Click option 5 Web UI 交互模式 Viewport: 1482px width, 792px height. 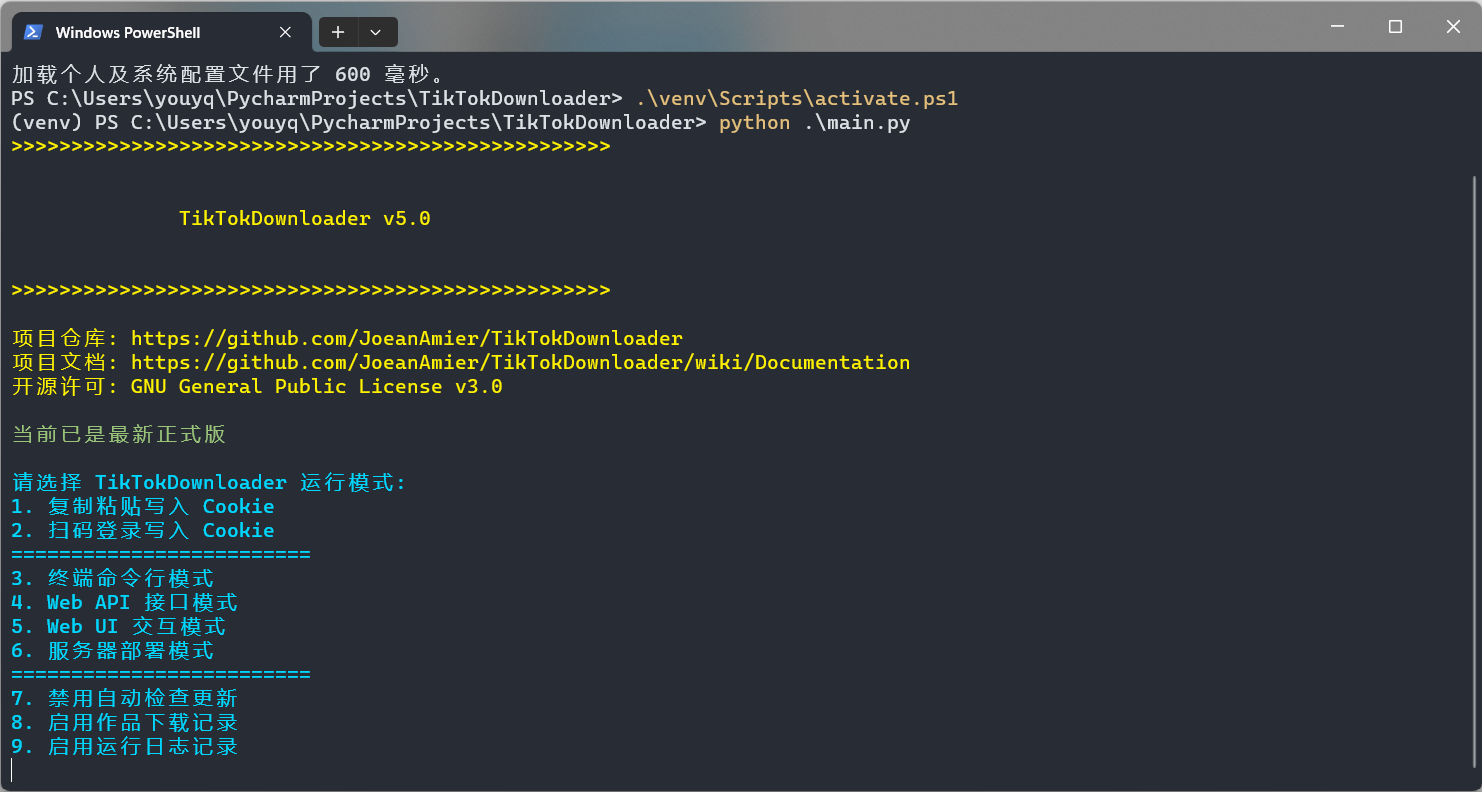point(119,626)
